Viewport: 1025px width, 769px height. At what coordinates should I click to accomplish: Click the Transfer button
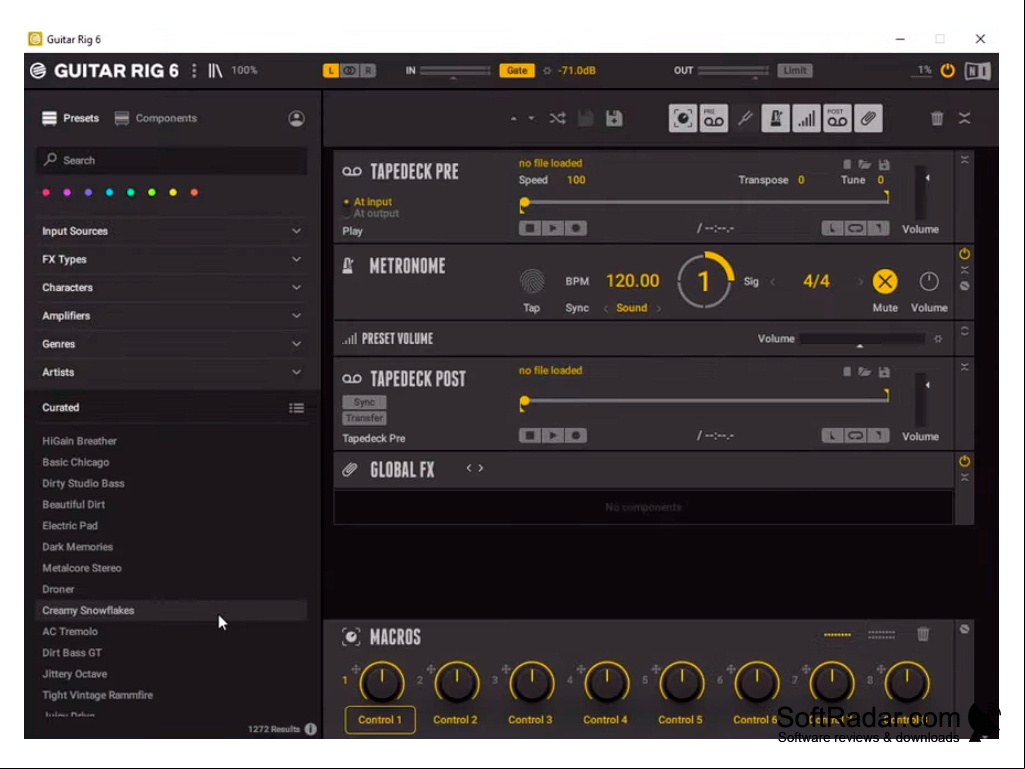(364, 418)
